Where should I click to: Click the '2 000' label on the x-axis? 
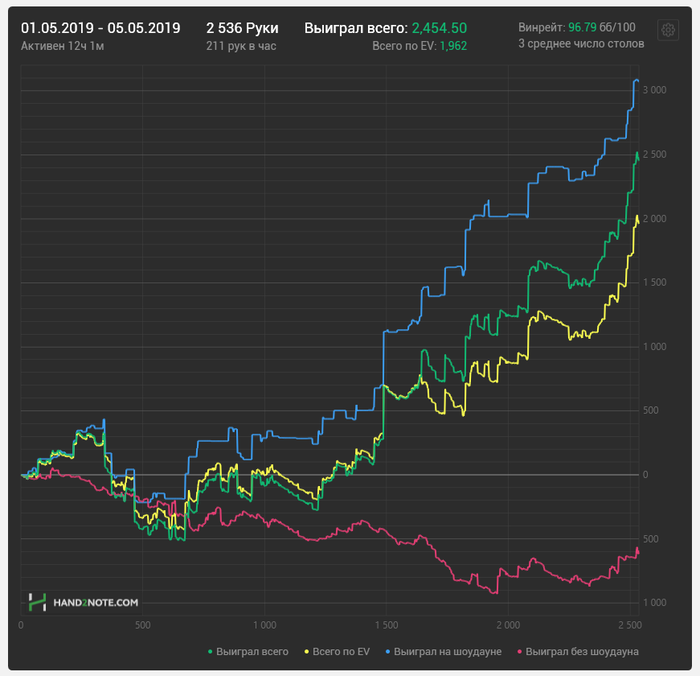pyautogui.click(x=508, y=626)
